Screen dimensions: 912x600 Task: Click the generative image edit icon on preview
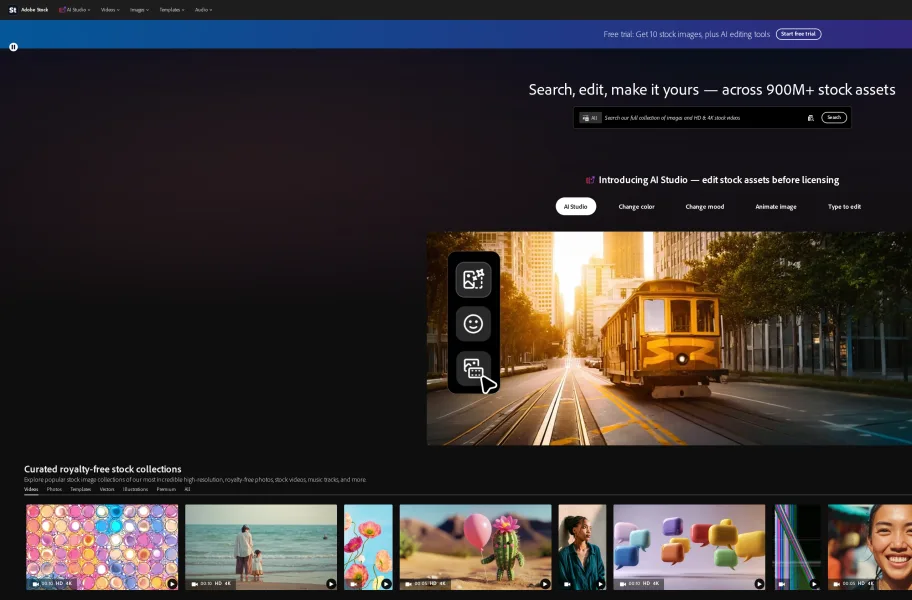(x=473, y=280)
